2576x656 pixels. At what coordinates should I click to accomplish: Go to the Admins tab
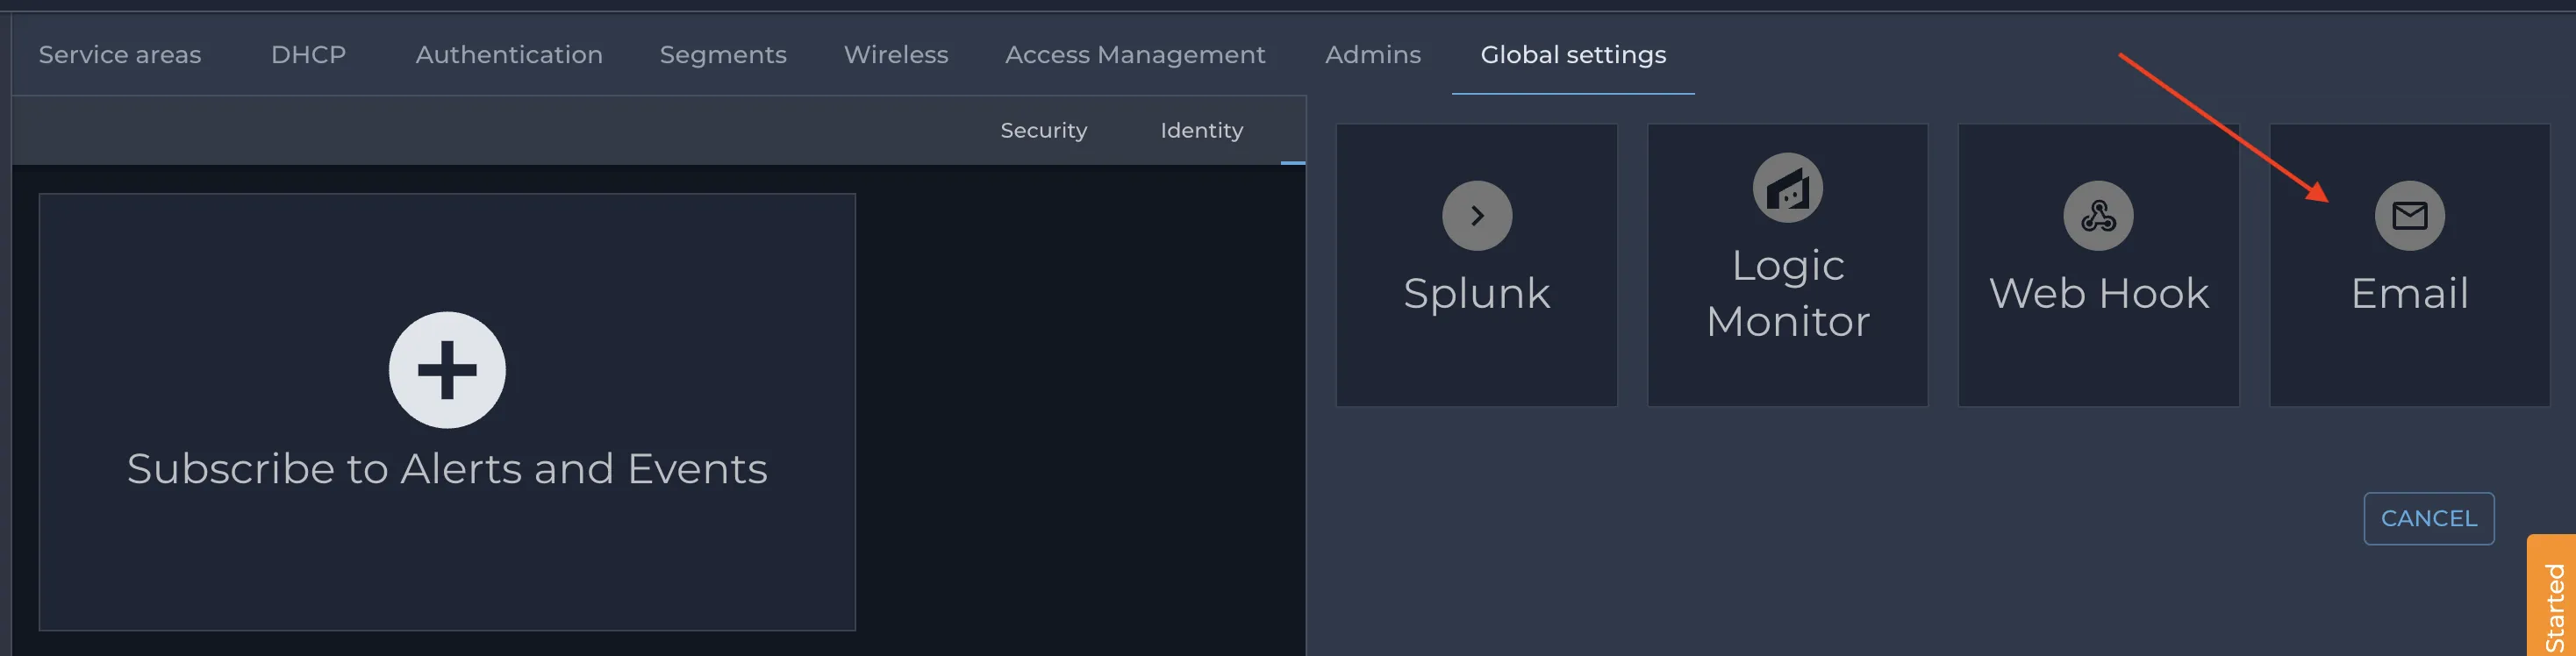pos(1373,55)
